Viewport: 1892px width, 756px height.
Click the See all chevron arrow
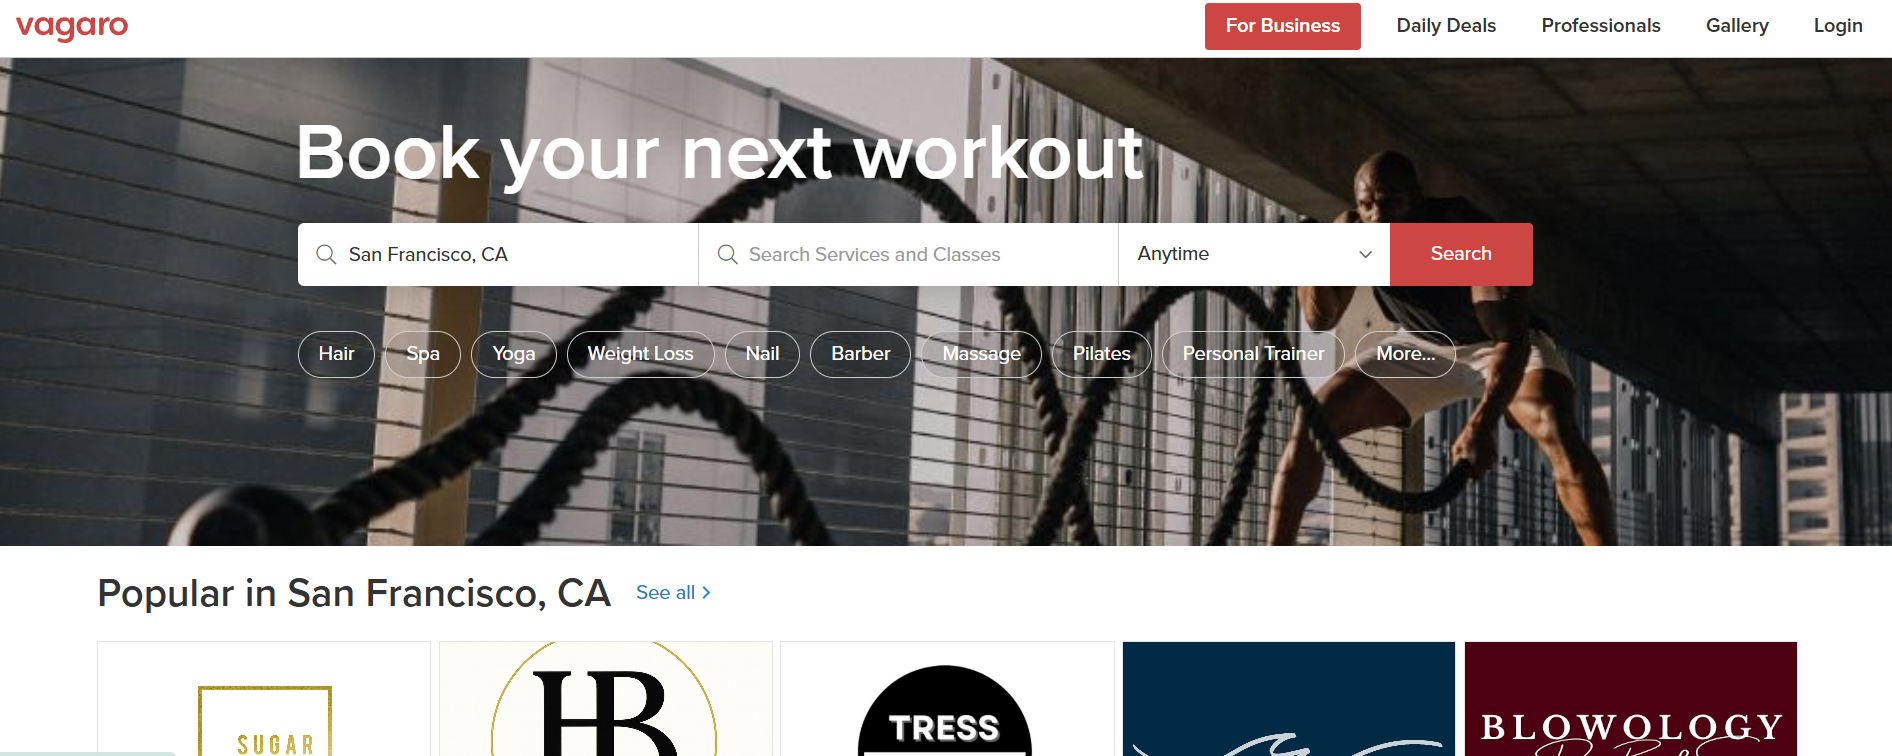pos(706,592)
